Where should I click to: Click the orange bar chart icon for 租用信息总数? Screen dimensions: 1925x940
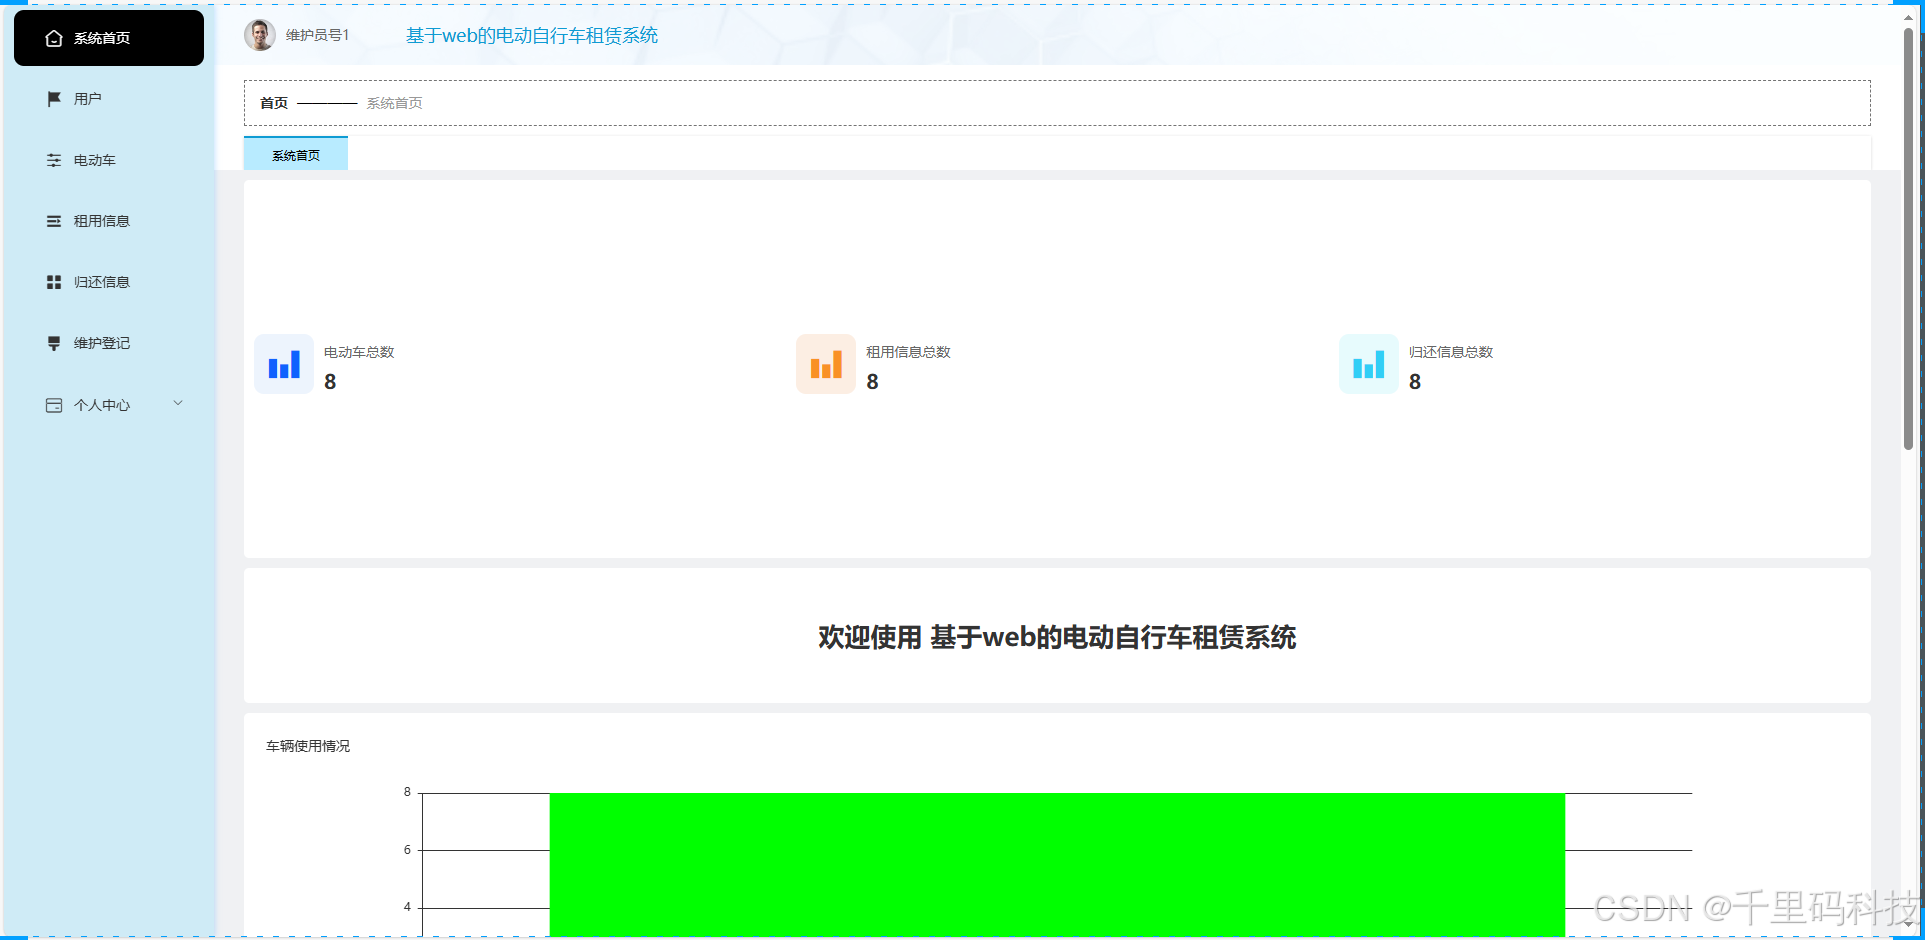(826, 364)
